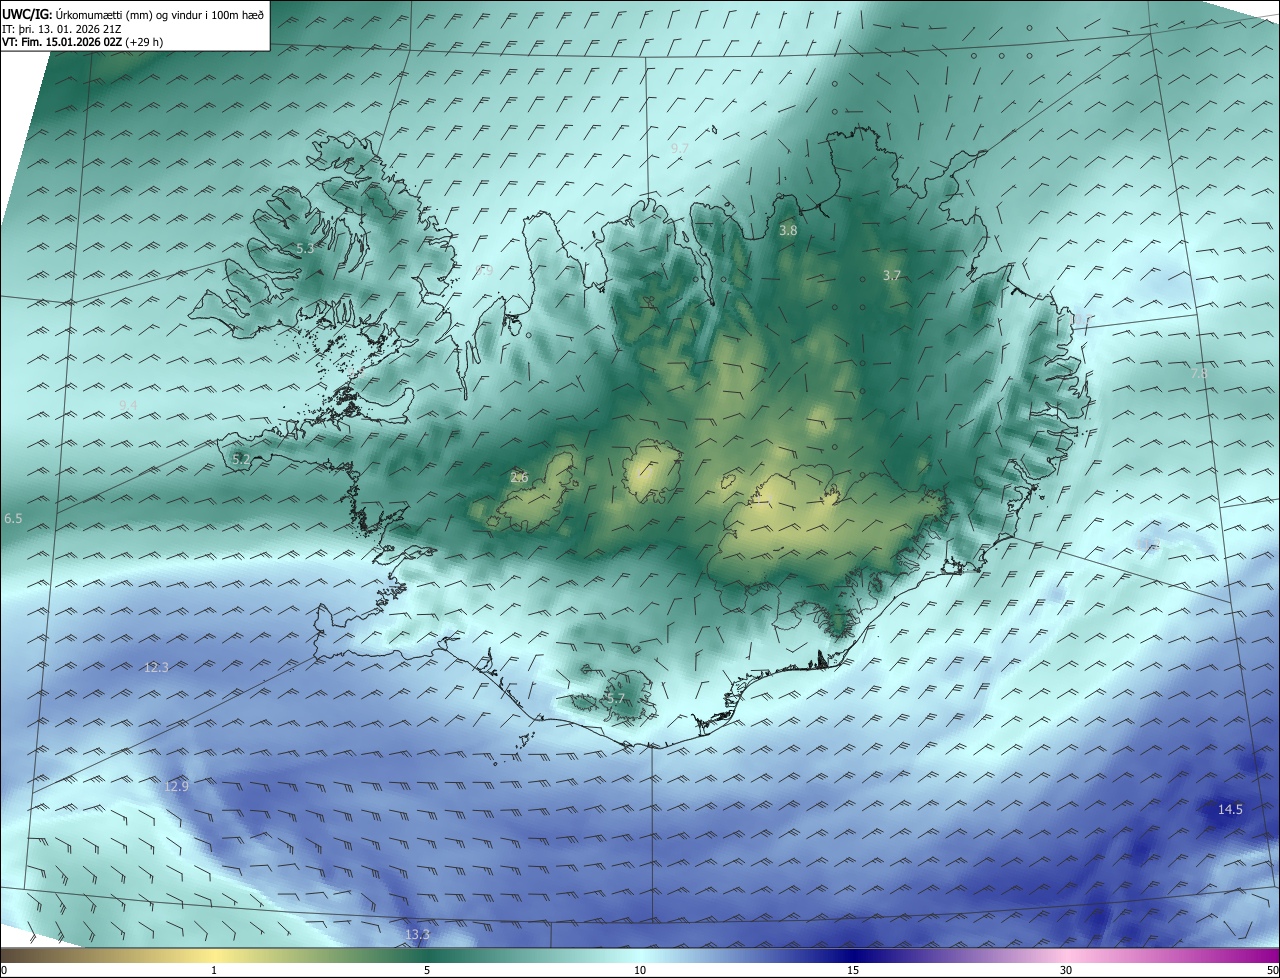
Task: Click the map value label 14.5
Action: point(1230,809)
